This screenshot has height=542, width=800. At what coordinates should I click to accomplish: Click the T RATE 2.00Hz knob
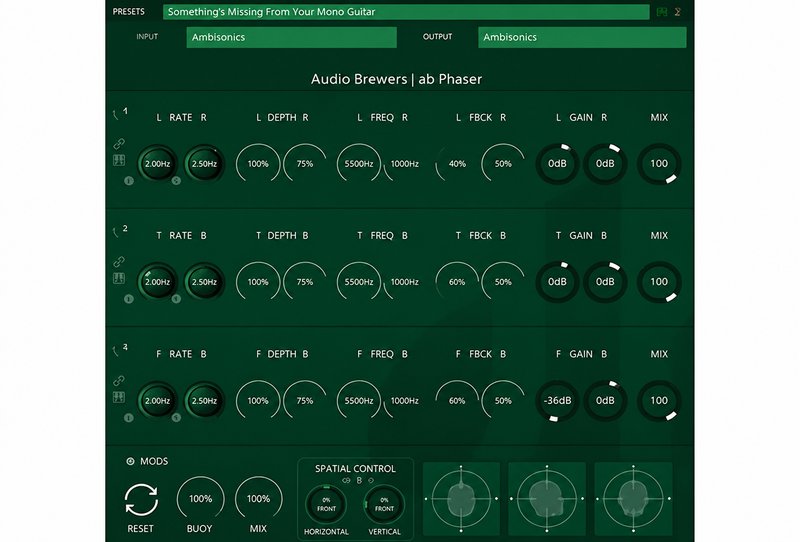coord(157,282)
